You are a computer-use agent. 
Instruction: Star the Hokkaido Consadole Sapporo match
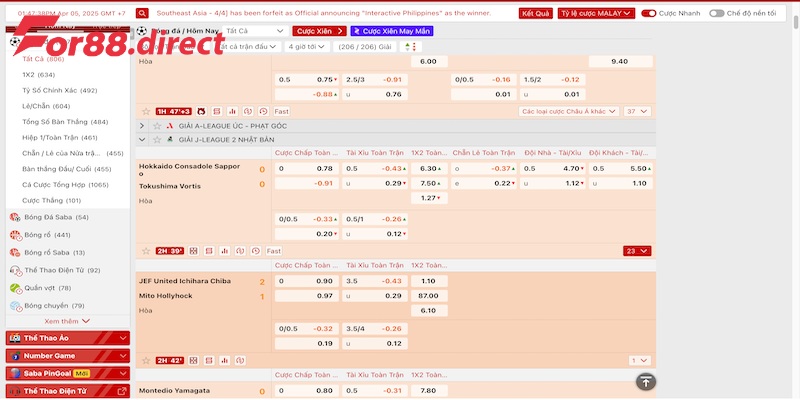(x=146, y=250)
